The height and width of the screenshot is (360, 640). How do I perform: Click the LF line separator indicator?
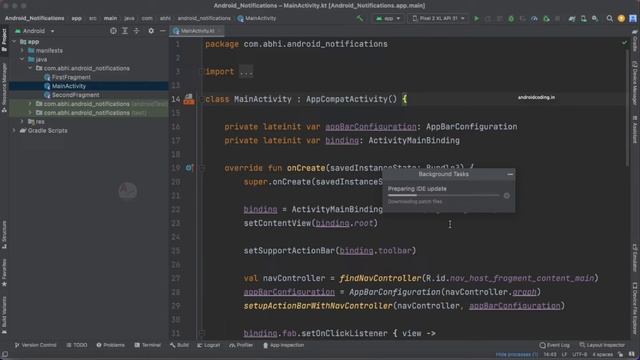click(x=564, y=355)
